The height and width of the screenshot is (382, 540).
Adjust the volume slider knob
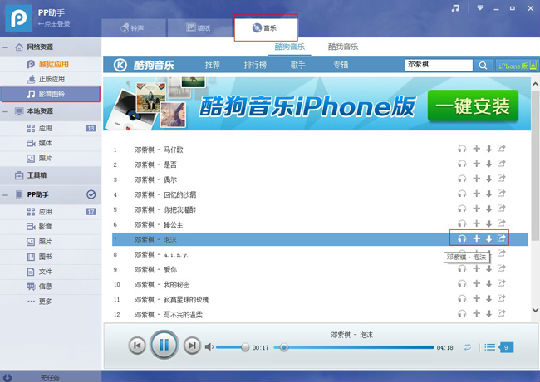(x=245, y=347)
